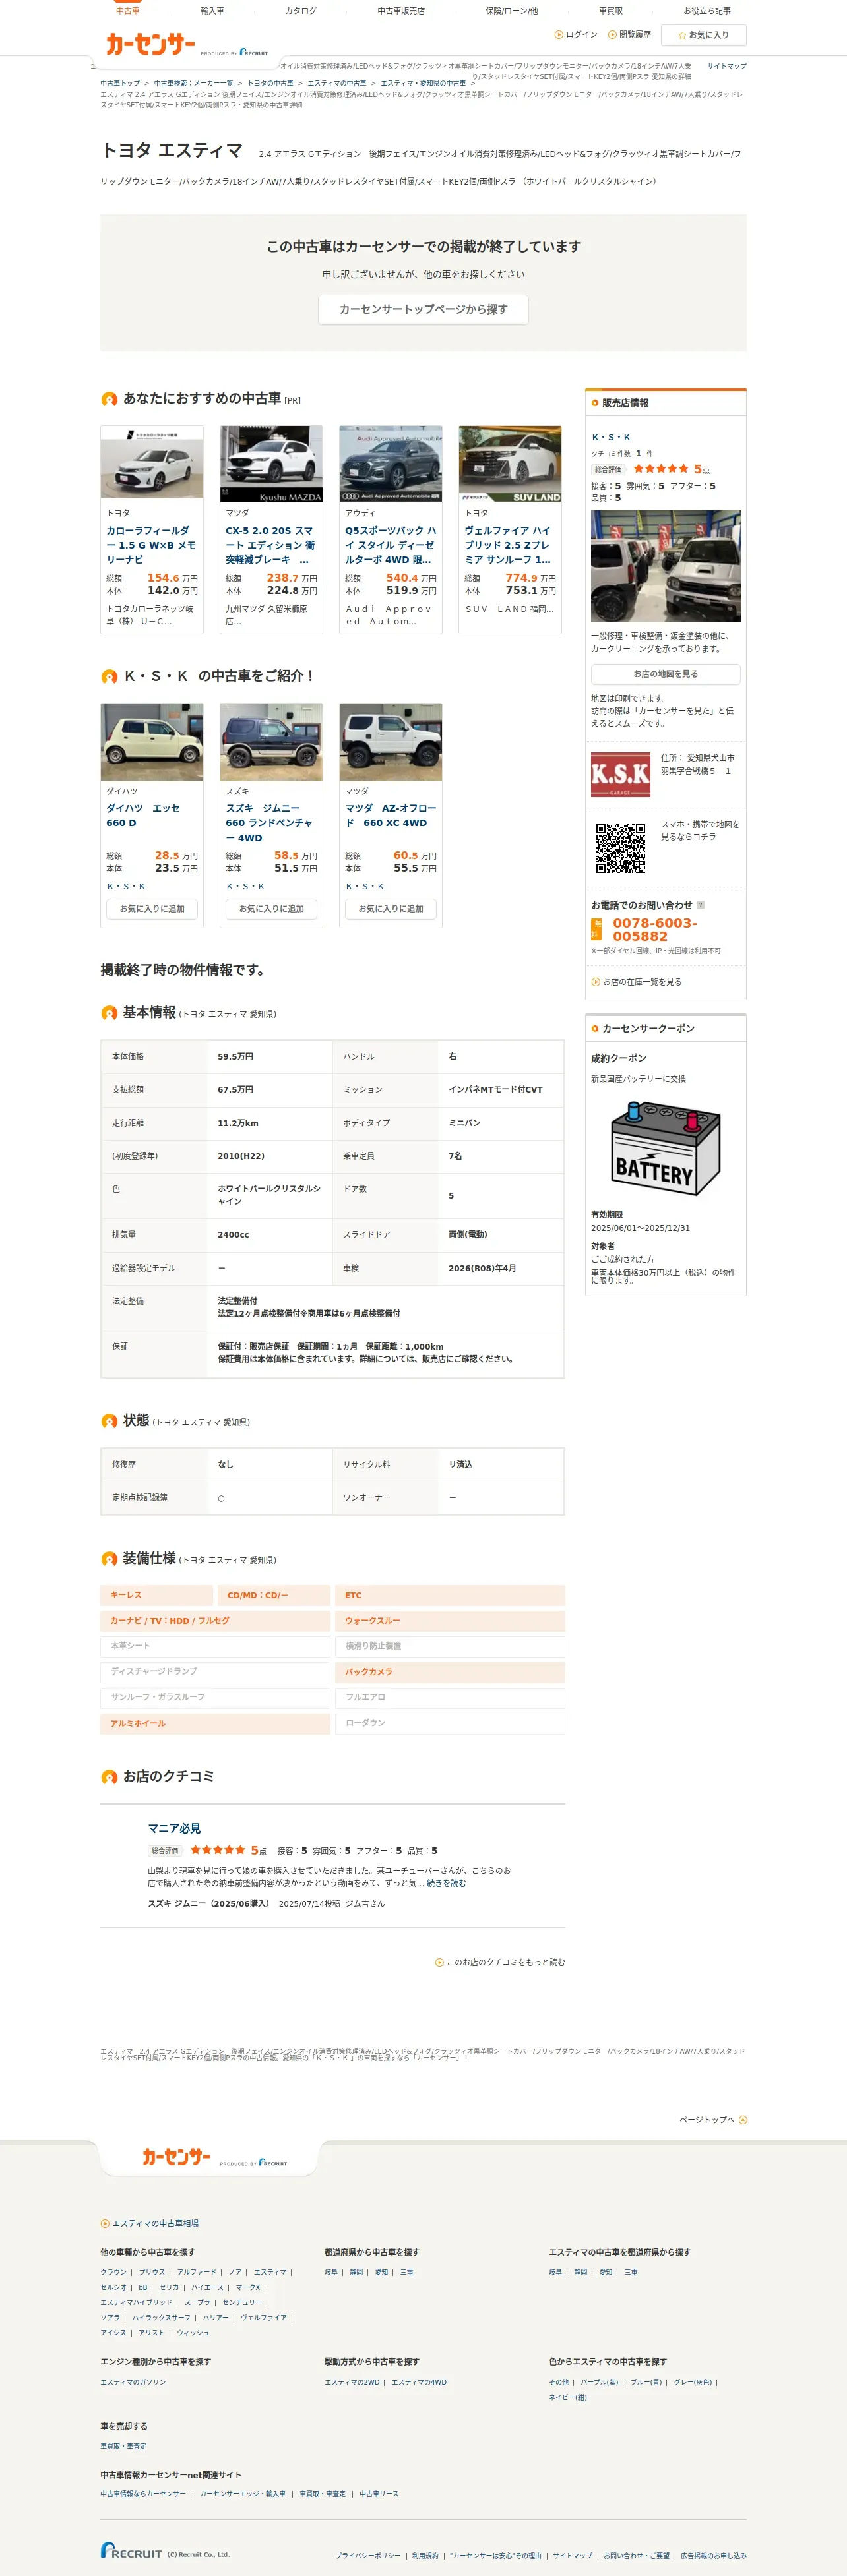Screen dimensions: 847x2576
Task: Open the Mazda CX-5 car thumbnail
Action: tap(271, 464)
